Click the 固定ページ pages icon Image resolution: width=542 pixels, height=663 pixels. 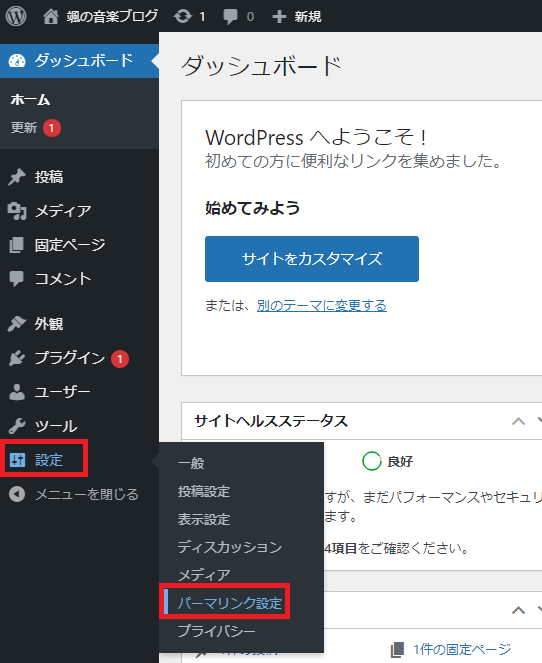point(17,245)
